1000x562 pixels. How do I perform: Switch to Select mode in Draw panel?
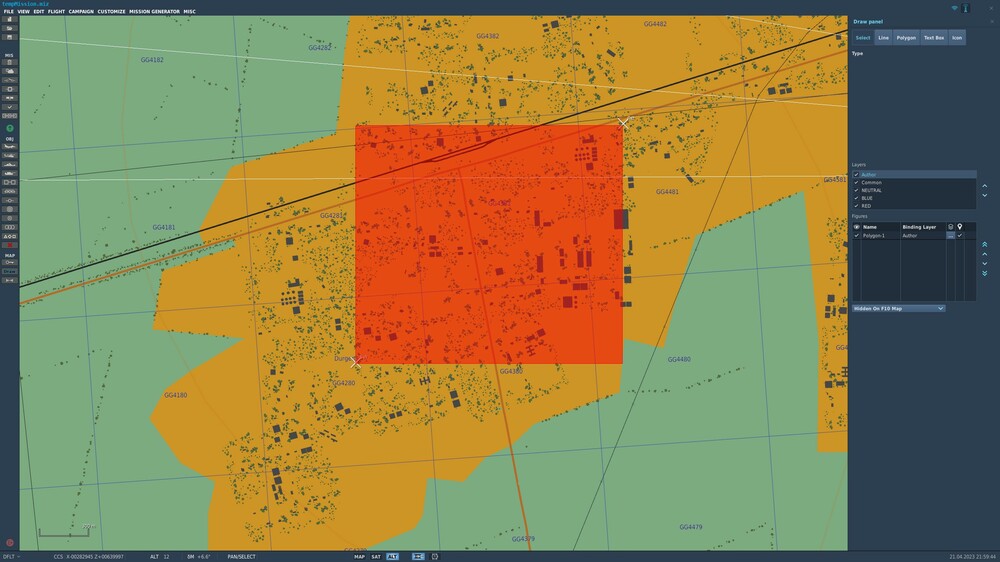tap(863, 38)
